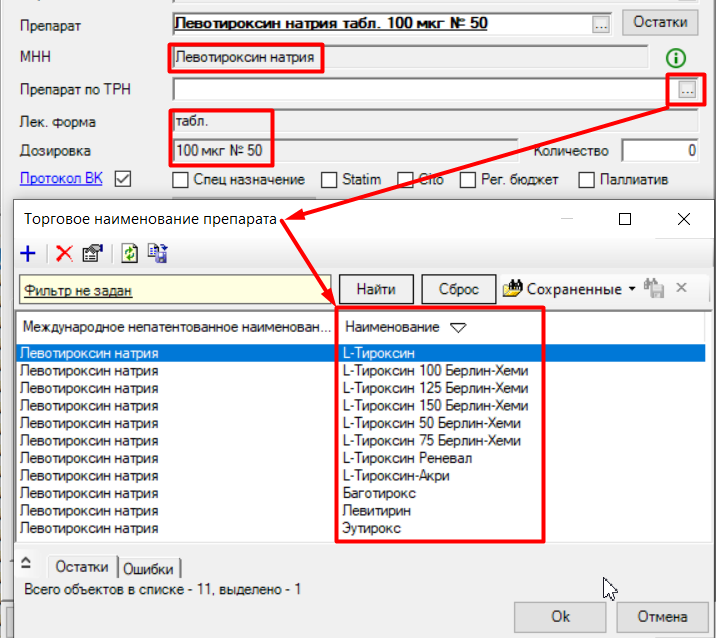Image resolution: width=716 pixels, height=638 pixels.
Task: Click the Остатки button near Препарат
Action: pyautogui.click(x=660, y=22)
